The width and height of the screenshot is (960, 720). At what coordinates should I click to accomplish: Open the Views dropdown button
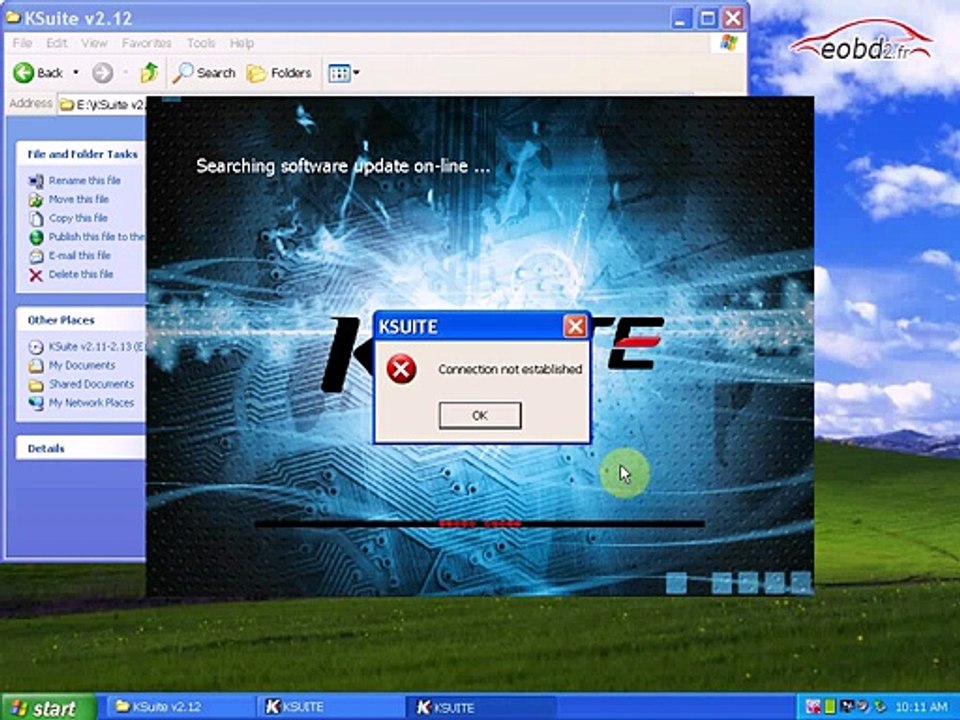click(343, 73)
